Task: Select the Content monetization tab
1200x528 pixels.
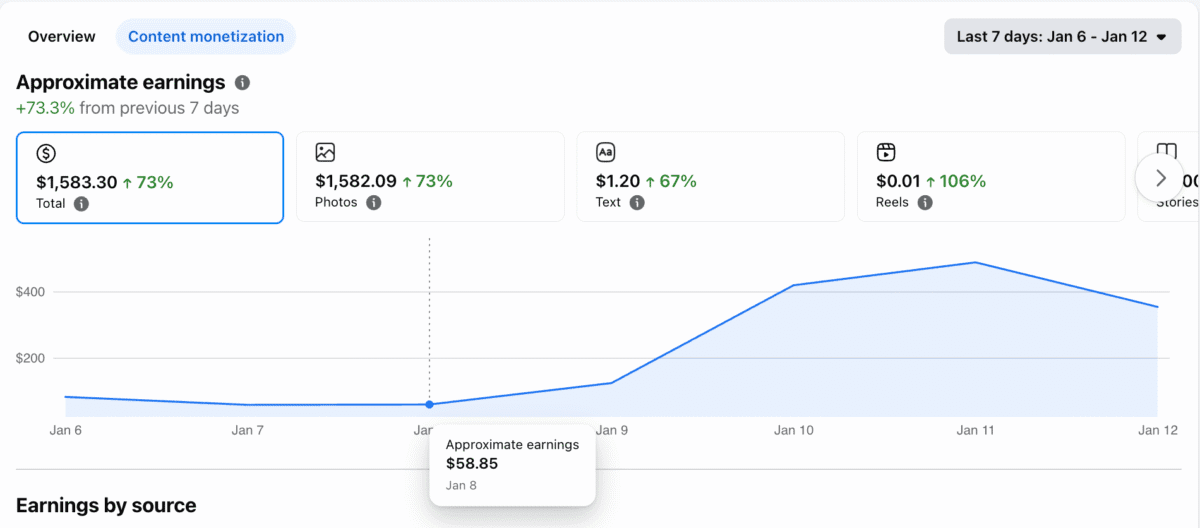Action: 206,37
